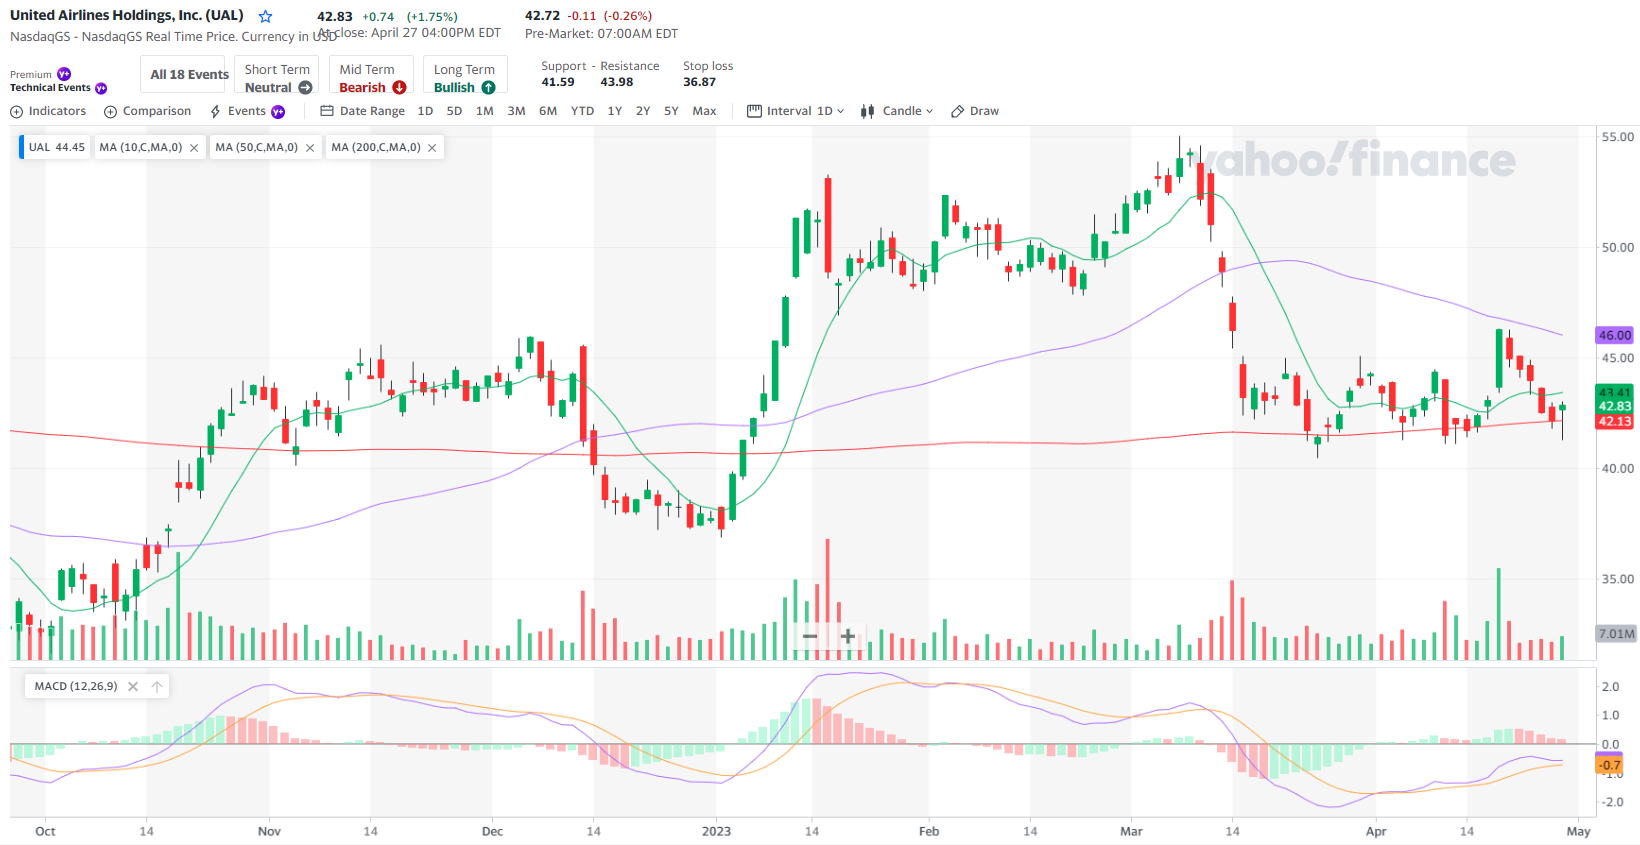Click the Neutral sideways arrow icon

(x=305, y=88)
